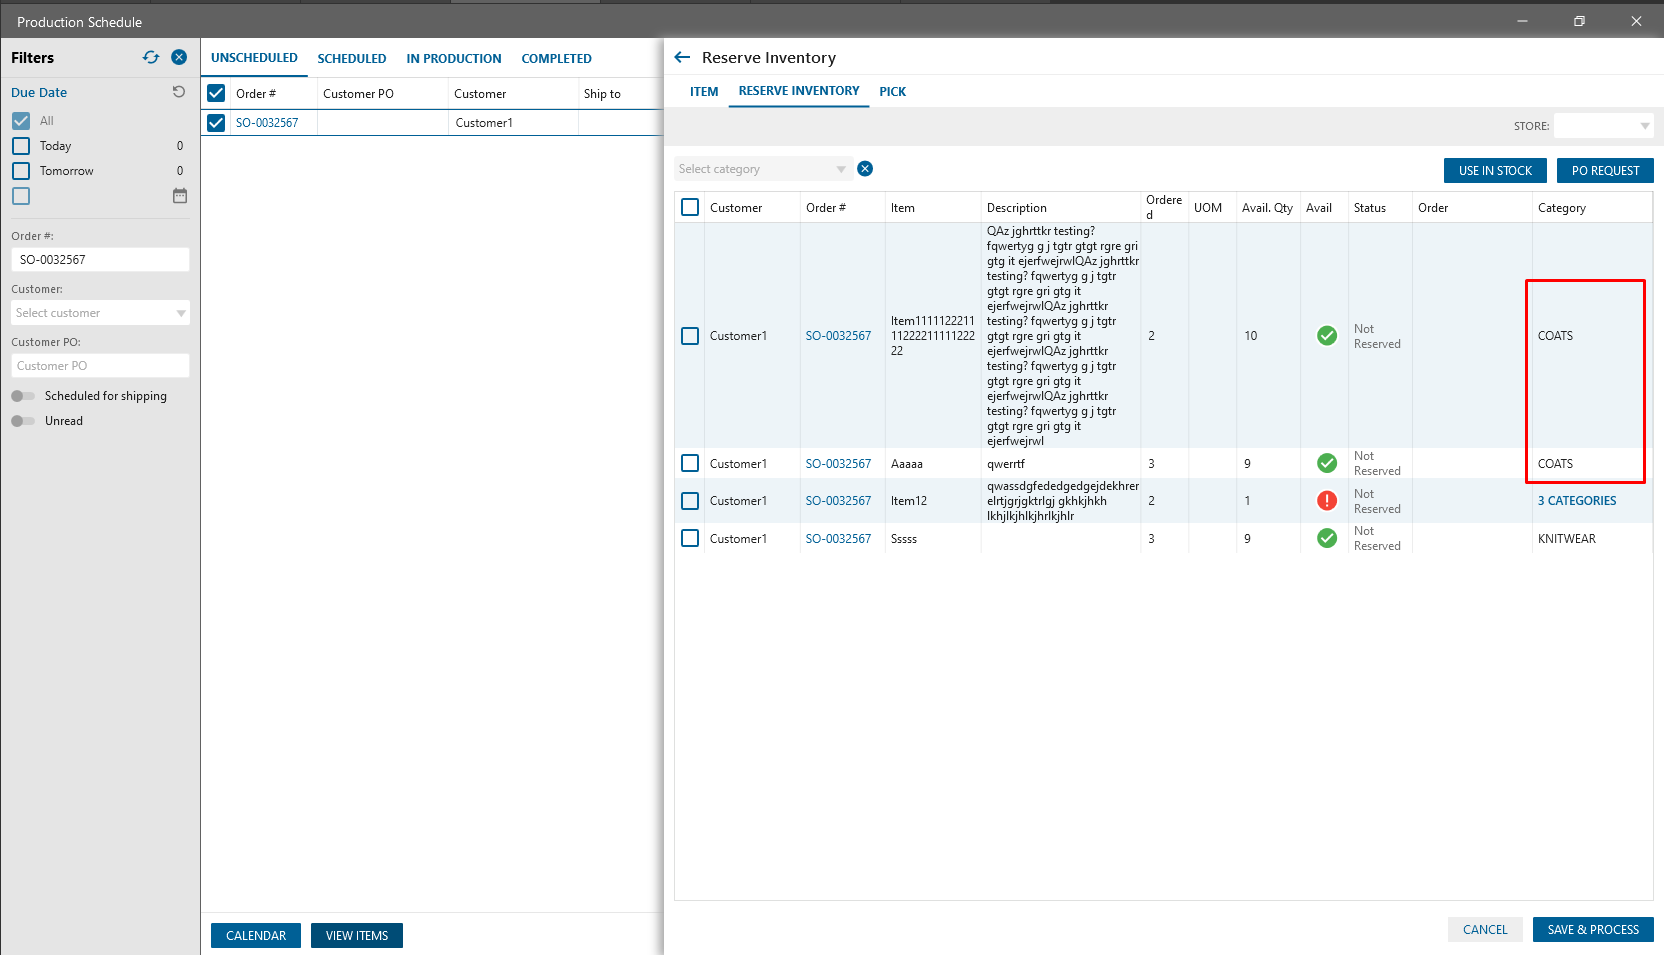Viewport: 1664px width, 955px height.
Task: Sort the orders list by Customer PO header
Action: tap(358, 94)
